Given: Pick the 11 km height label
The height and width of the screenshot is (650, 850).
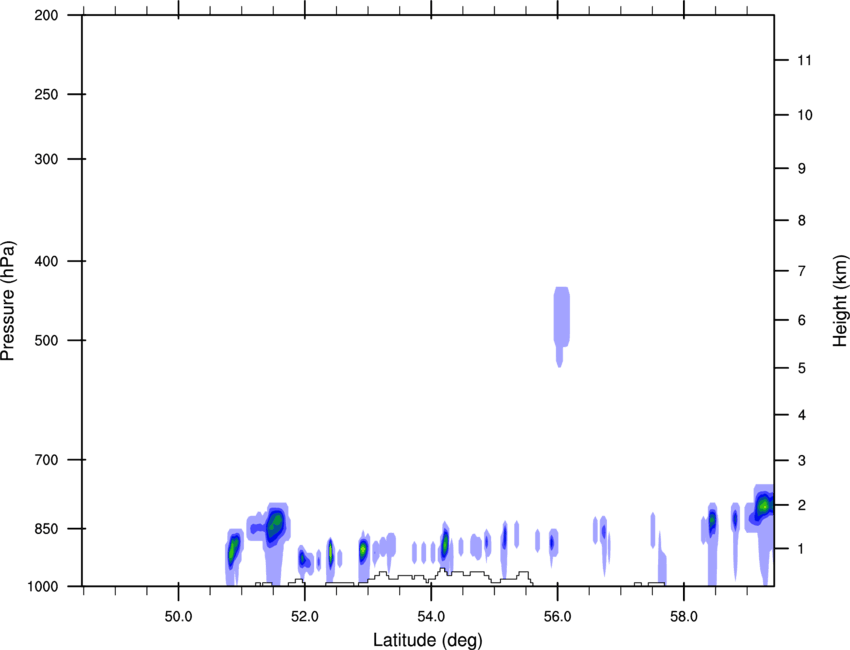Looking at the screenshot, I should pyautogui.click(x=804, y=60).
